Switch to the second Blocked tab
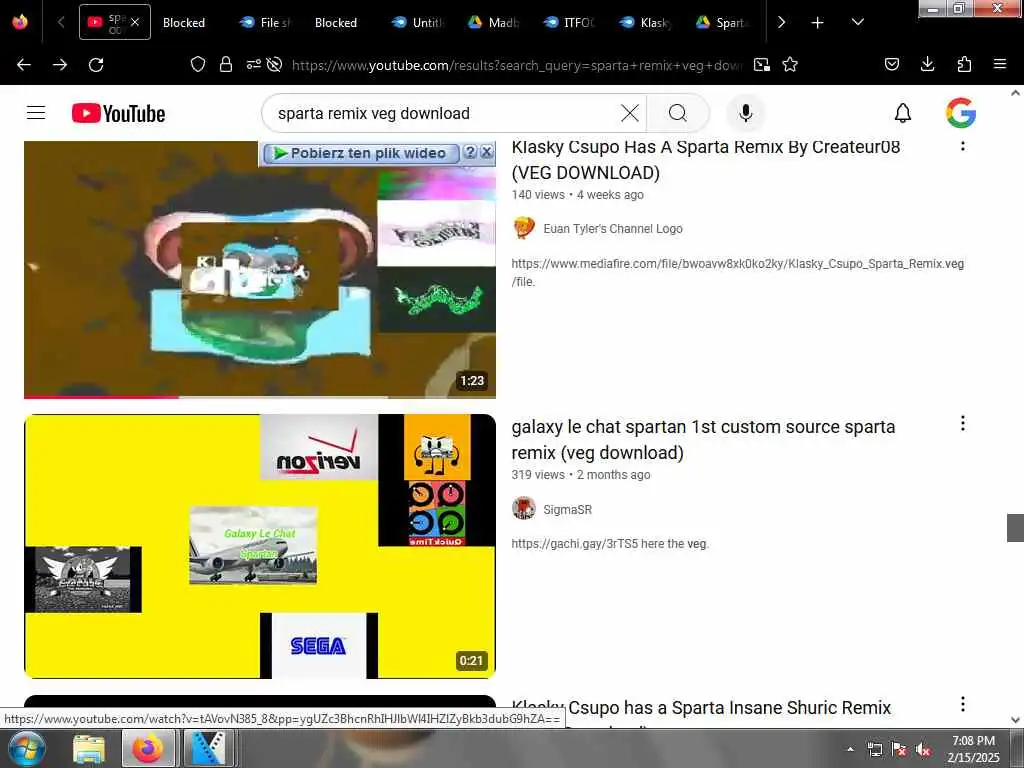 pyautogui.click(x=336, y=23)
